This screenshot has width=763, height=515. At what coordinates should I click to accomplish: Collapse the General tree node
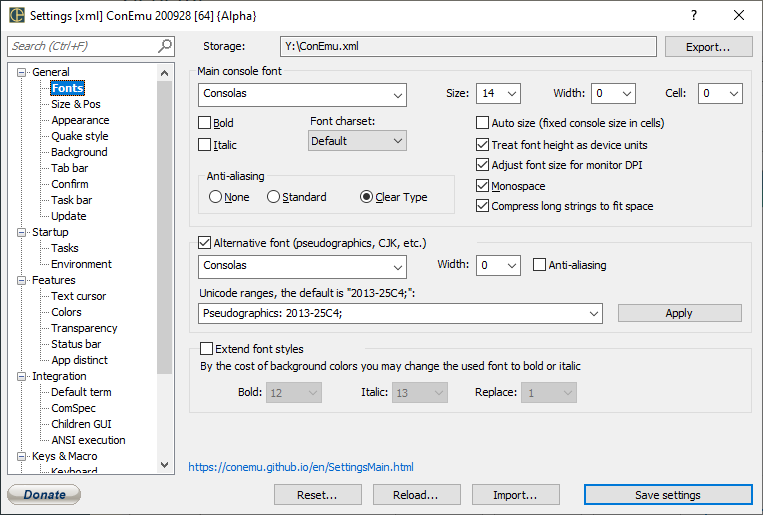pyautogui.click(x=21, y=72)
